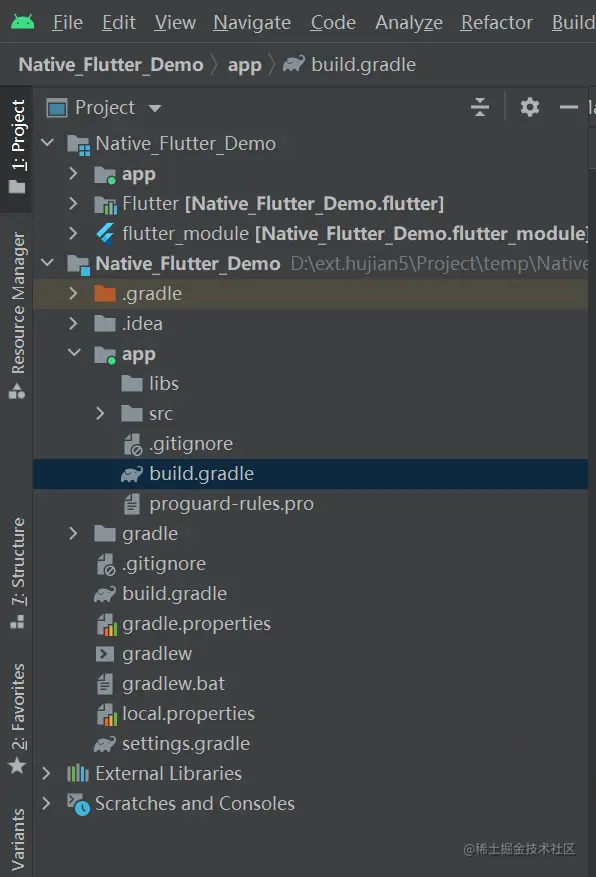Select the libs folder

pyautogui.click(x=164, y=384)
